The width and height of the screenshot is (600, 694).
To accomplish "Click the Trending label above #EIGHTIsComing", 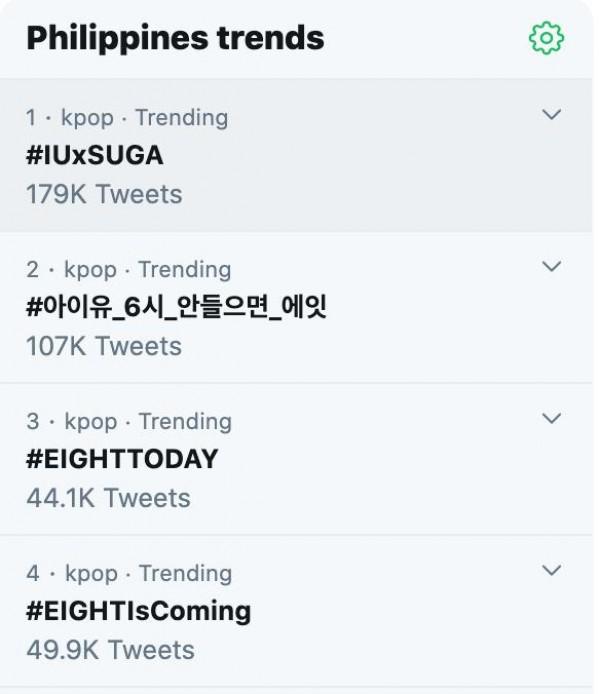I will click(x=185, y=574).
